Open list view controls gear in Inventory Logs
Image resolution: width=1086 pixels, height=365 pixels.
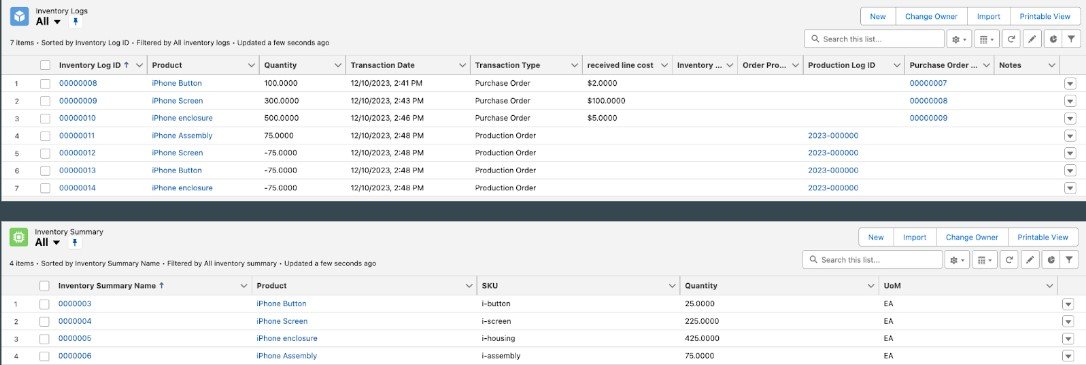(x=959, y=39)
